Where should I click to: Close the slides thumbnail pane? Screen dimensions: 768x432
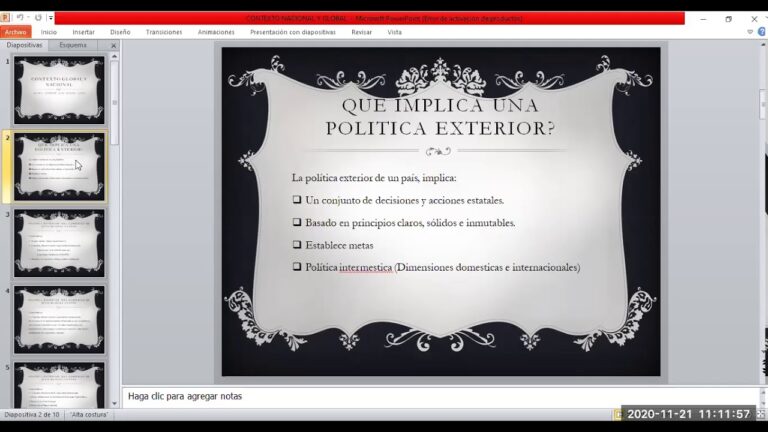[114, 46]
